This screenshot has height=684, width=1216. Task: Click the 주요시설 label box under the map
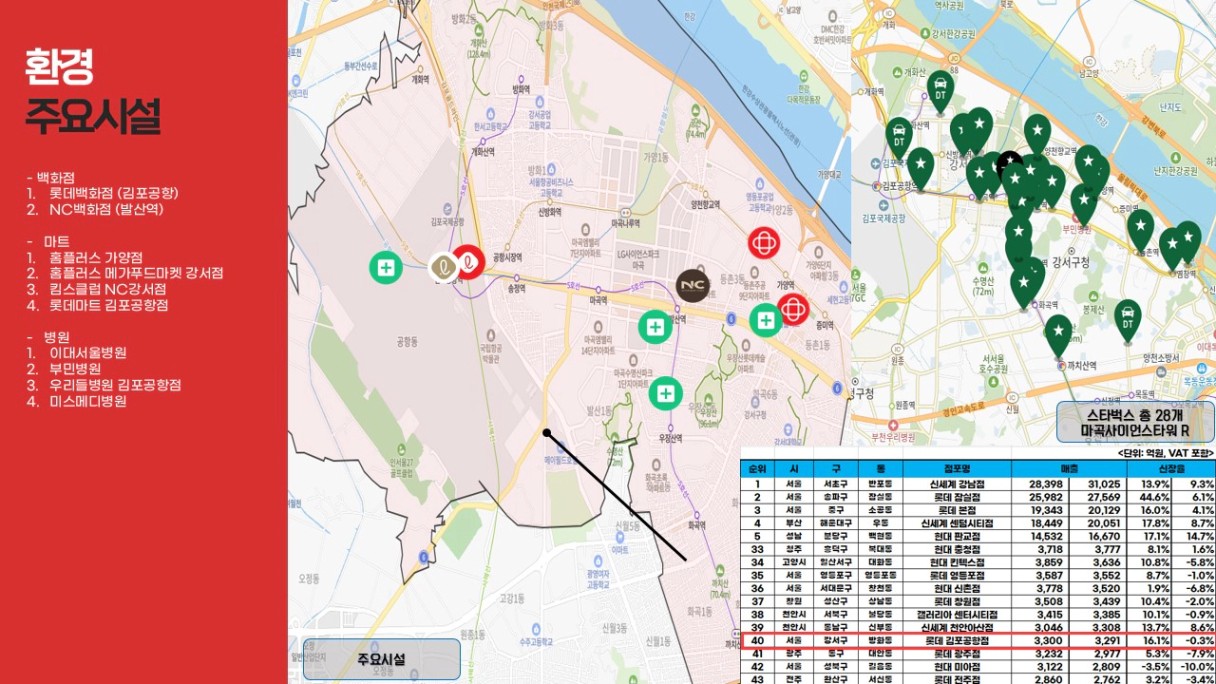(381, 659)
